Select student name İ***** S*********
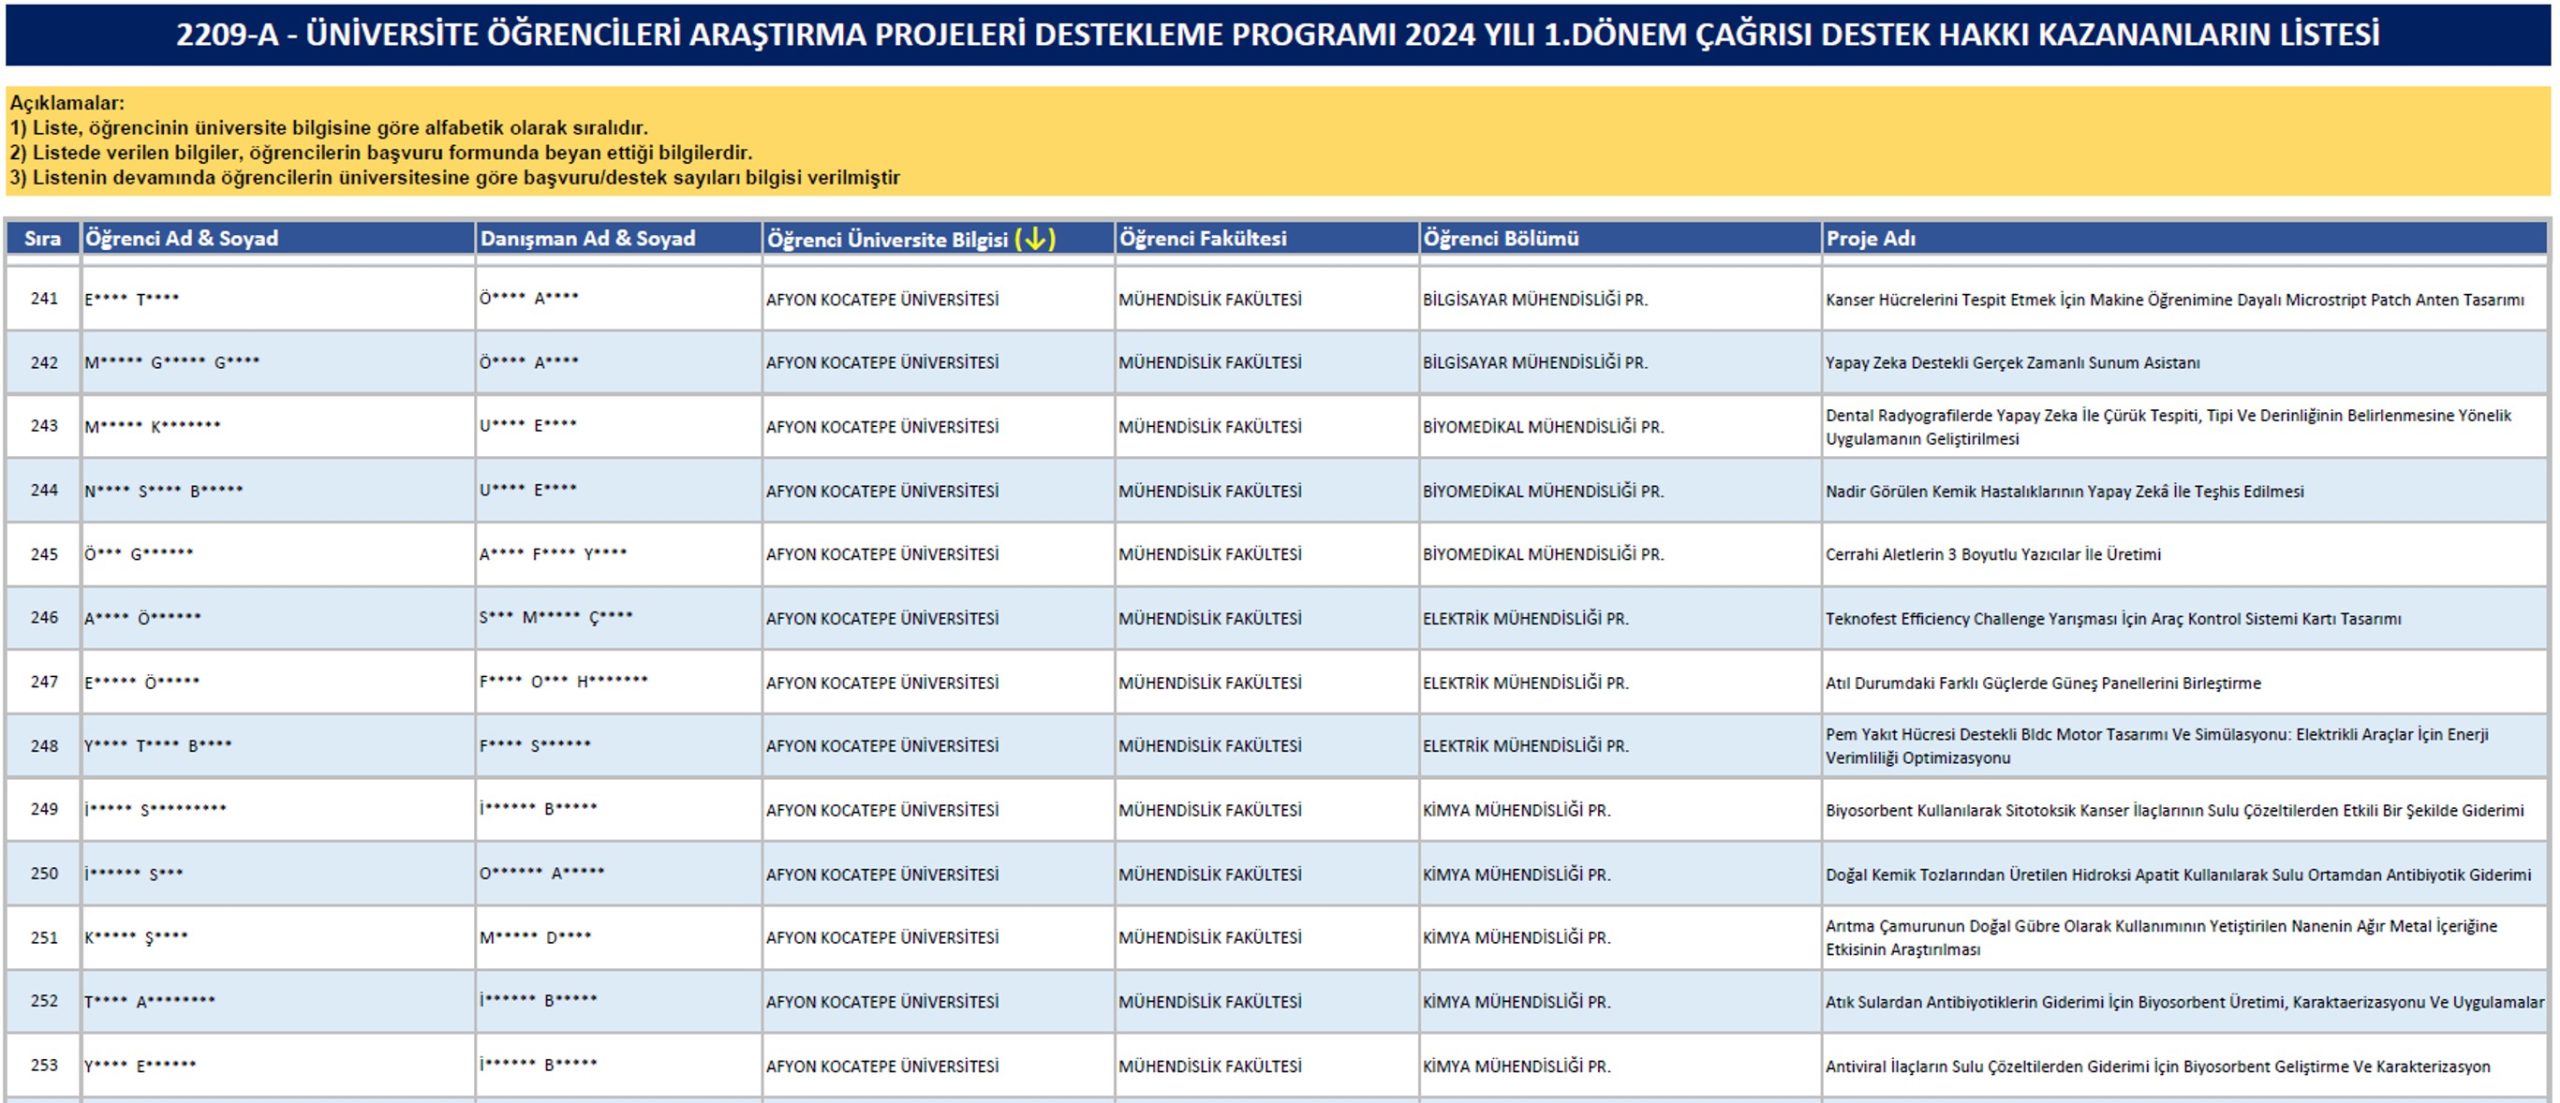2560x1103 pixels. (156, 809)
